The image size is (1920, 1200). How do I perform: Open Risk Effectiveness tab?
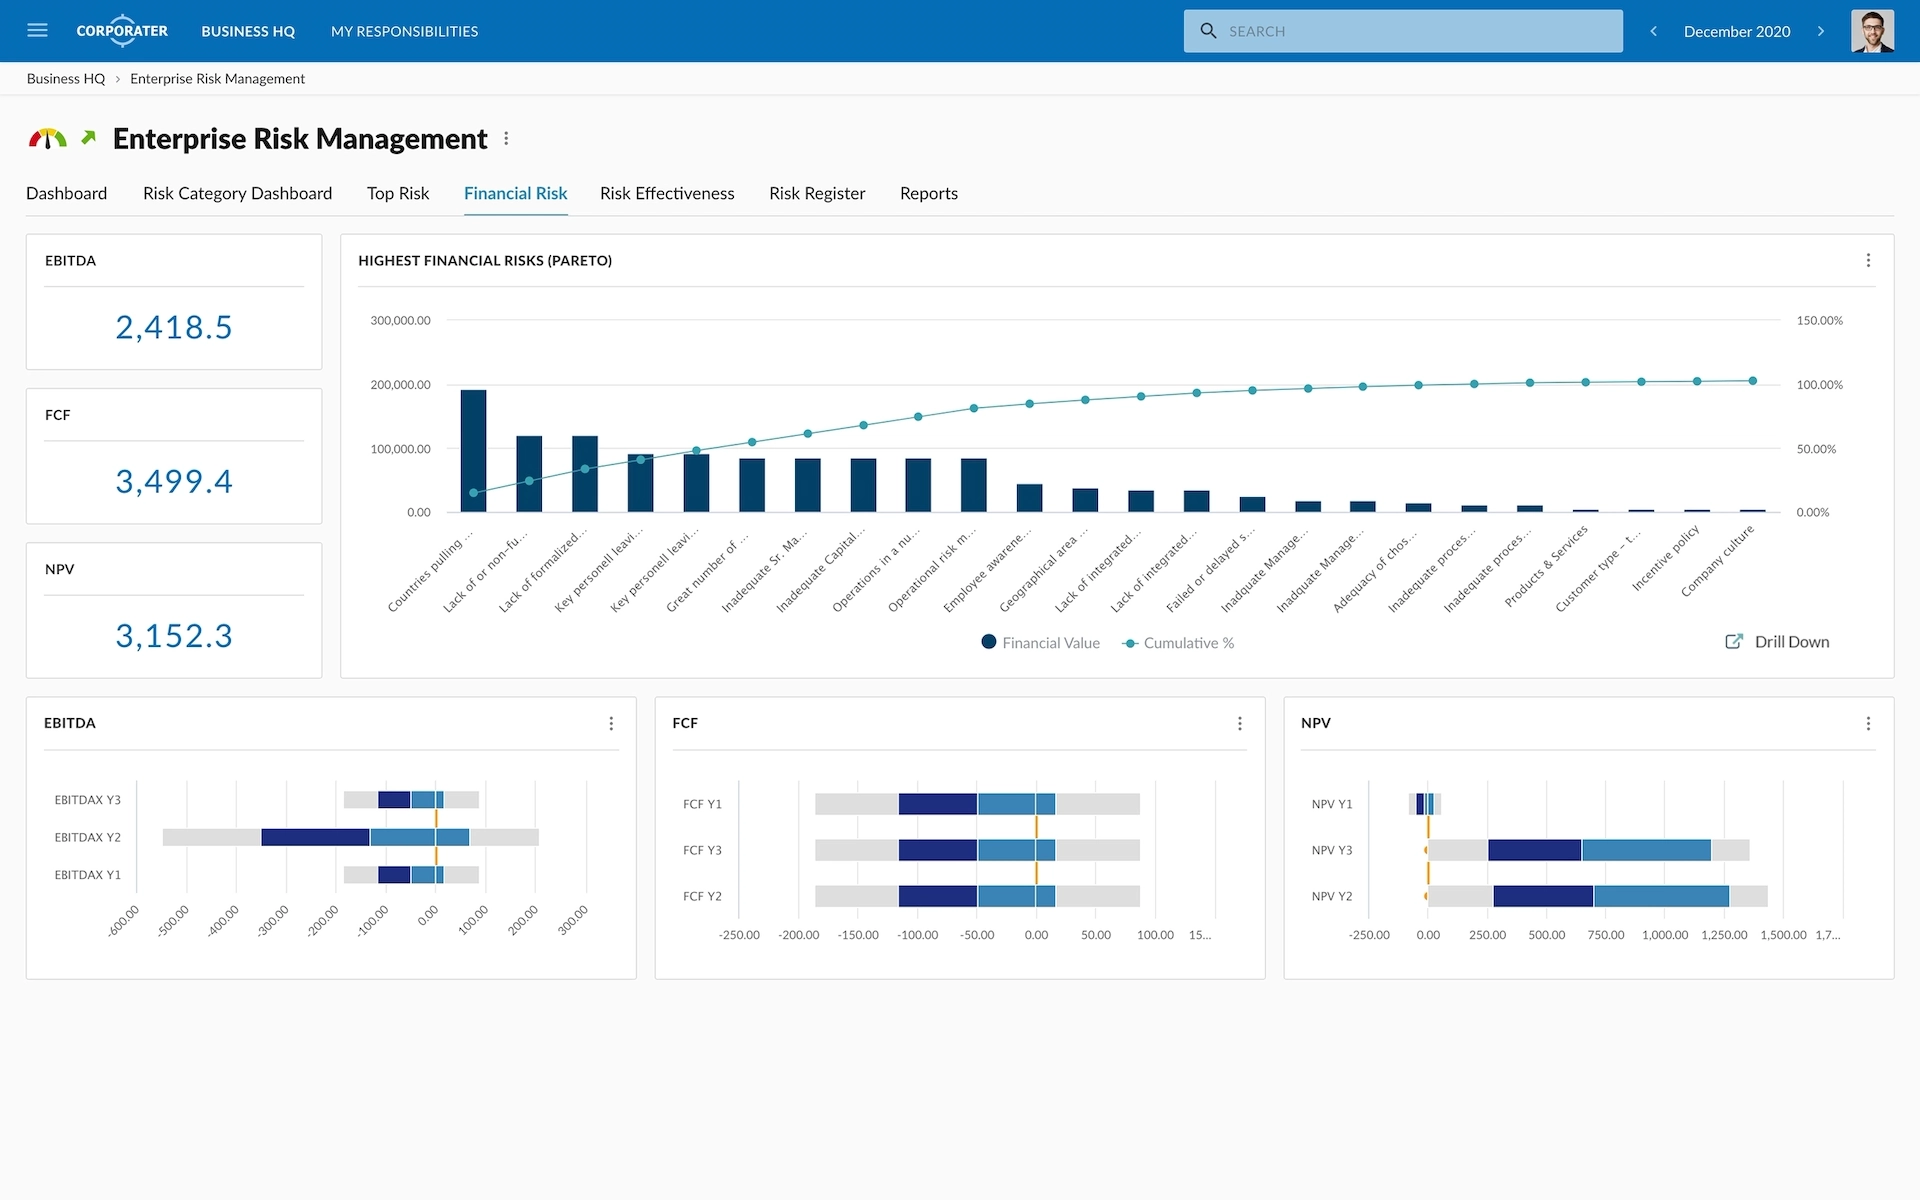point(667,193)
